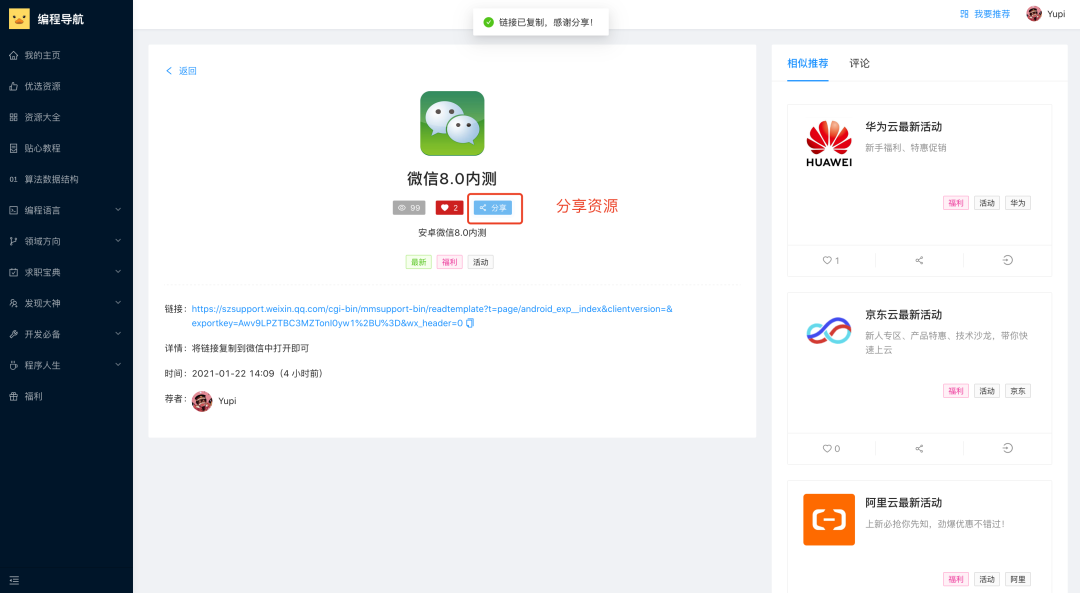Click the red heart like badge
1080x593 pixels.
tap(449, 208)
